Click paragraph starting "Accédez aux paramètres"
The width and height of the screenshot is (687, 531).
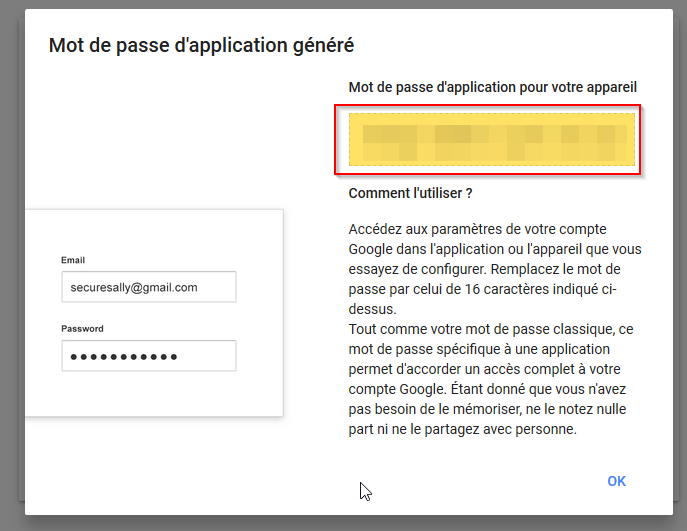click(x=495, y=269)
